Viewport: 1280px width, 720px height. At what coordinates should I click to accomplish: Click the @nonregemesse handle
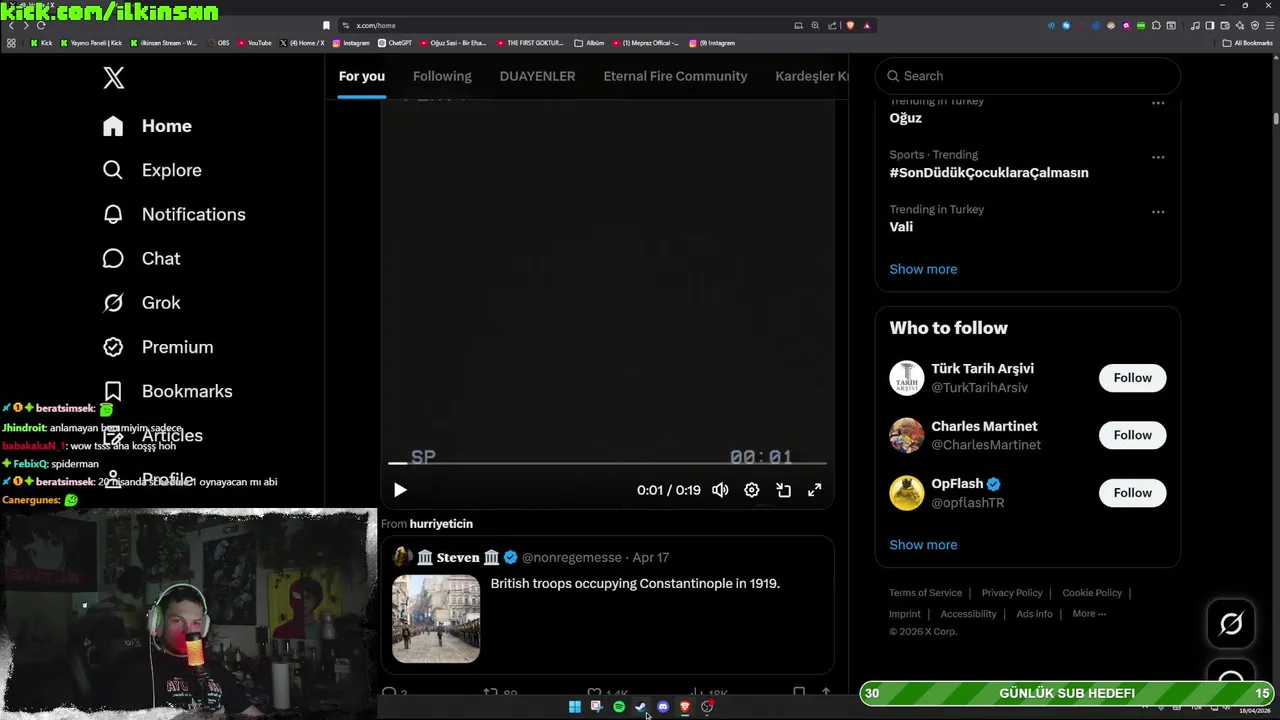573,557
